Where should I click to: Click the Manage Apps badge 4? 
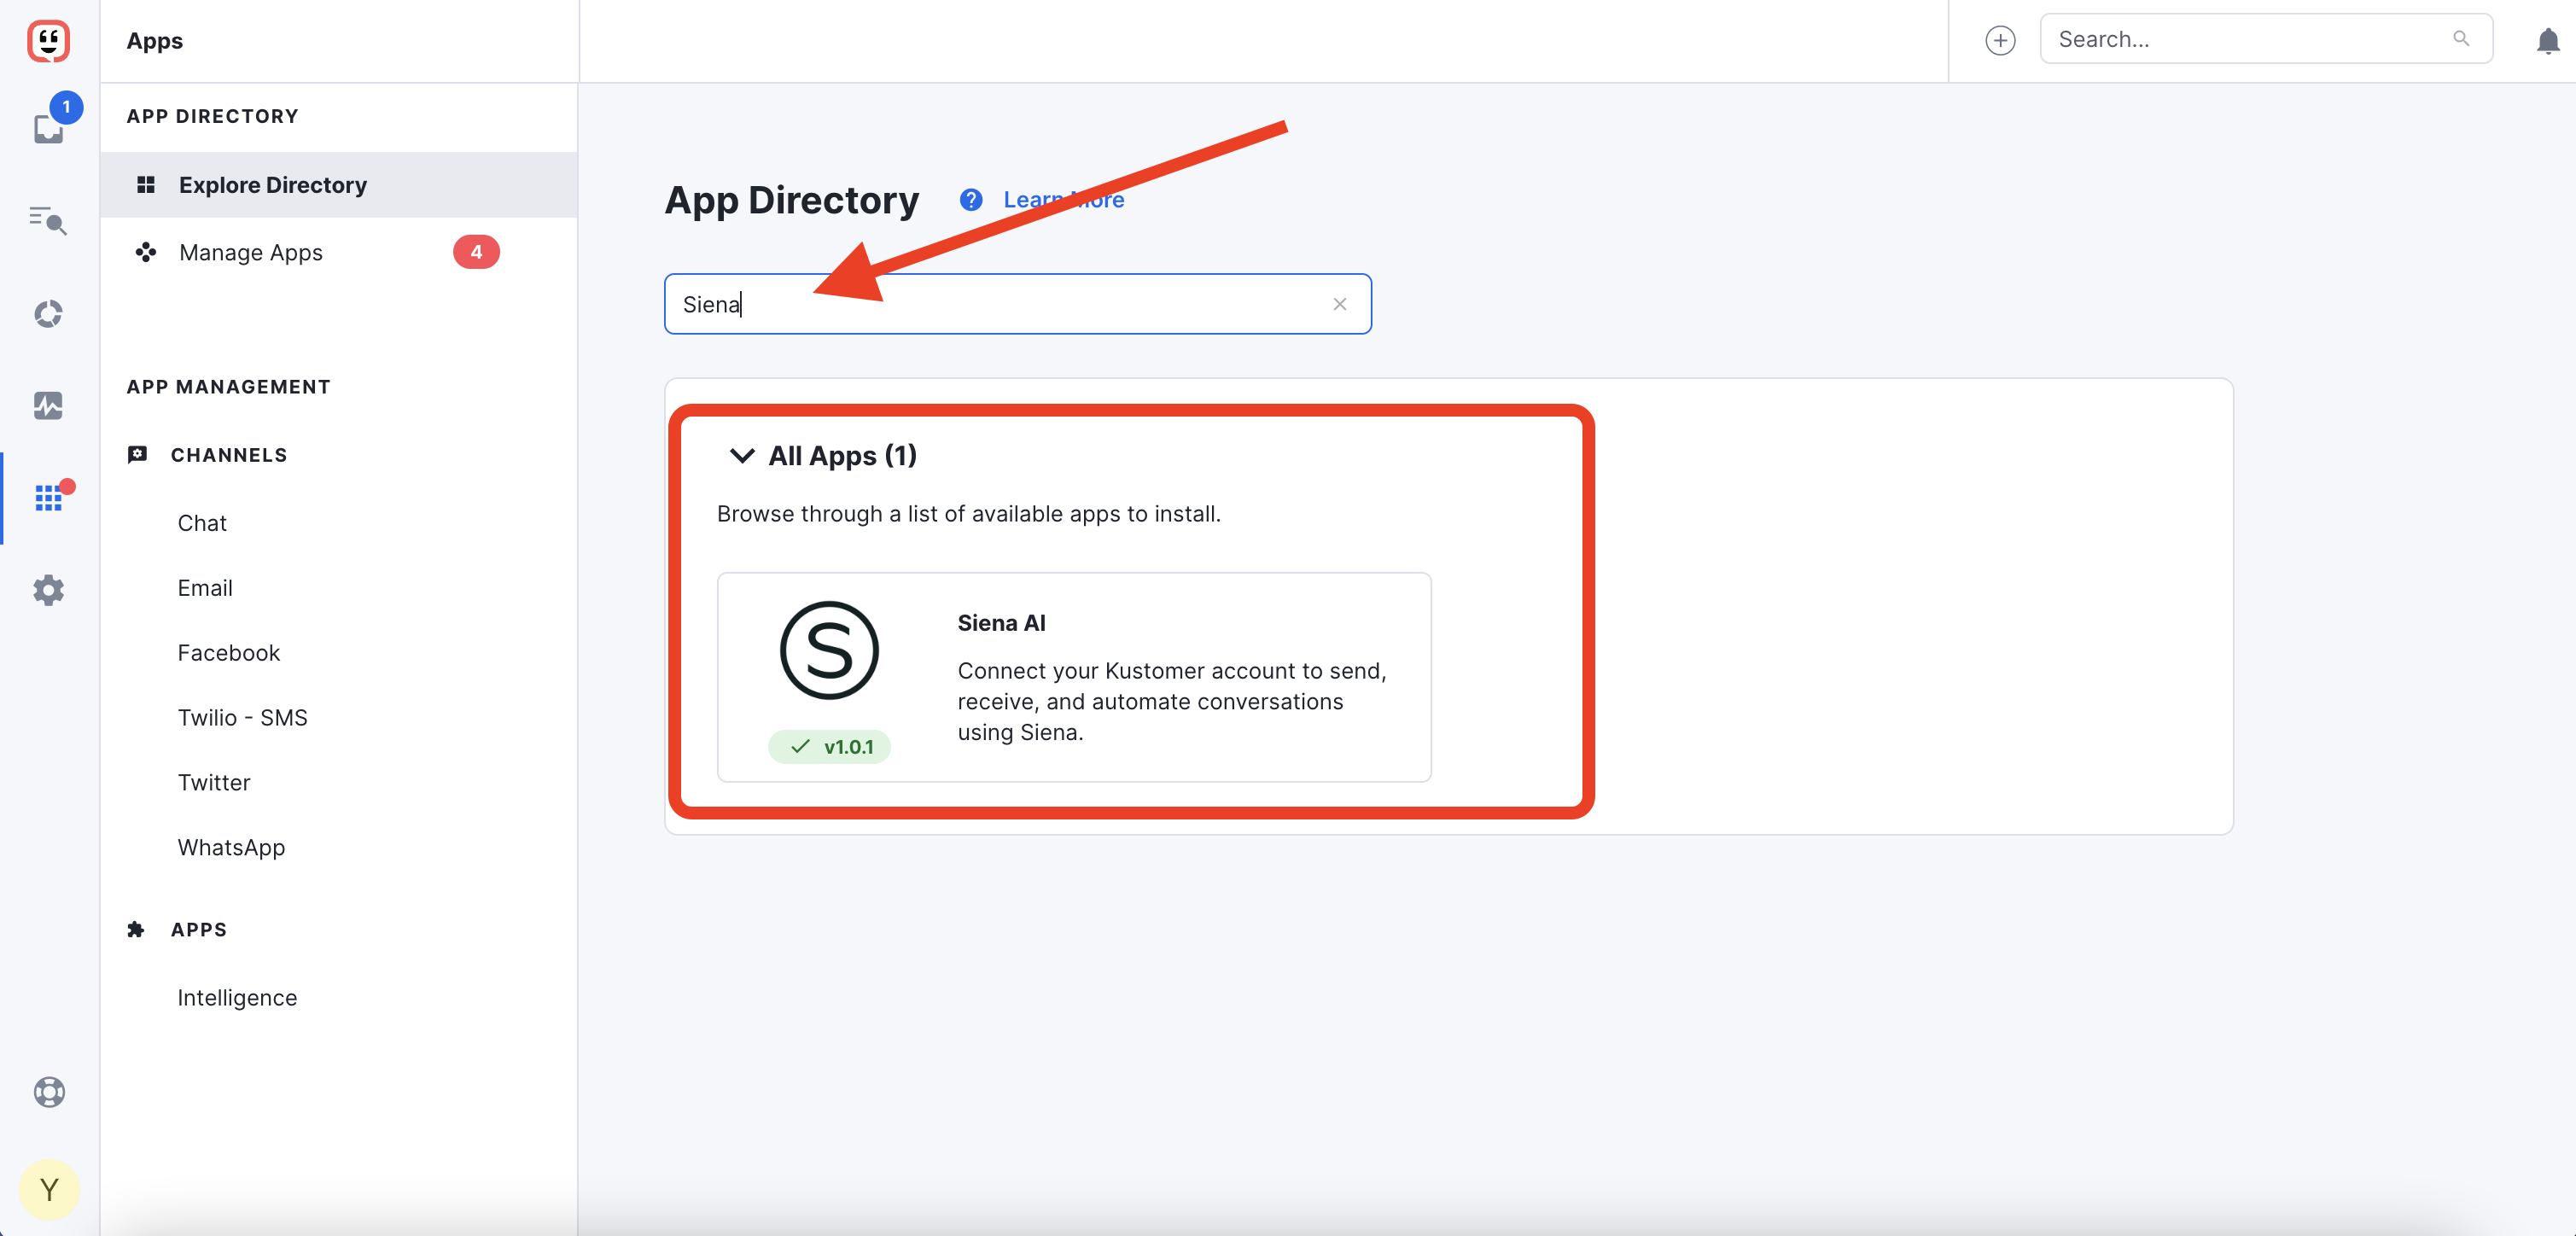click(476, 252)
